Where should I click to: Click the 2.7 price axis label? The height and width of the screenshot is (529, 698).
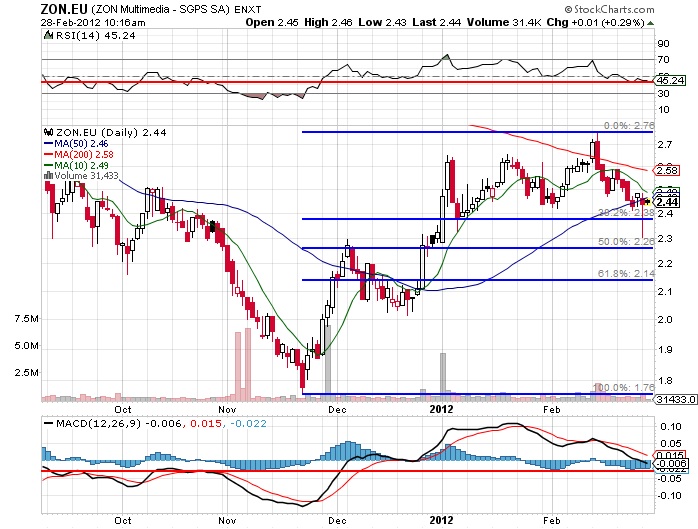pos(665,144)
